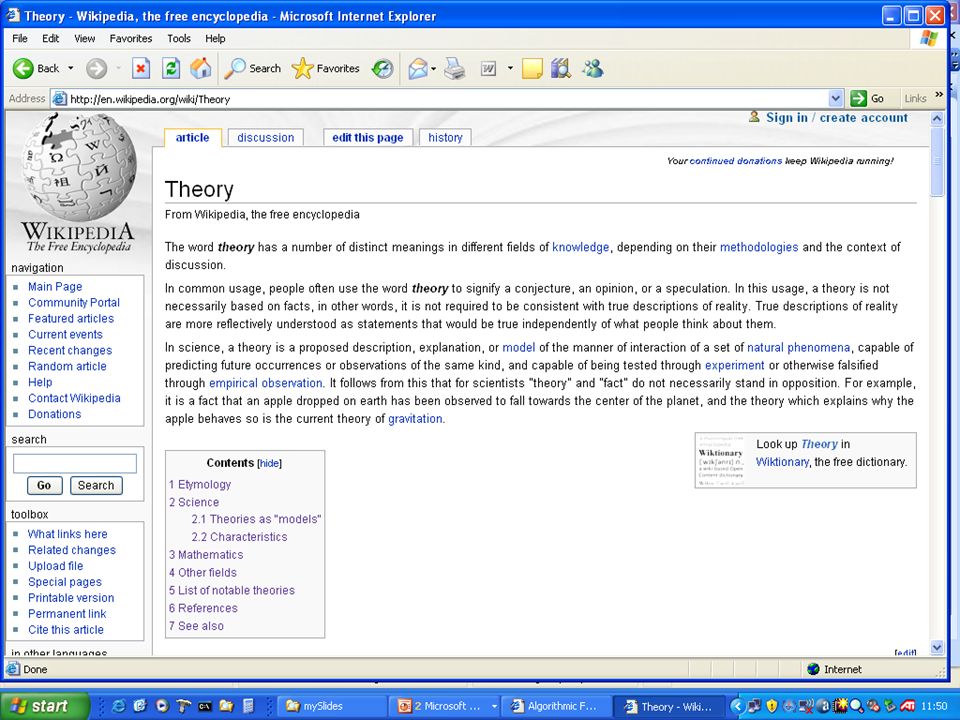Viewport: 960px width, 720px height.
Task: Switch to the discussion tab
Action: tap(266, 138)
